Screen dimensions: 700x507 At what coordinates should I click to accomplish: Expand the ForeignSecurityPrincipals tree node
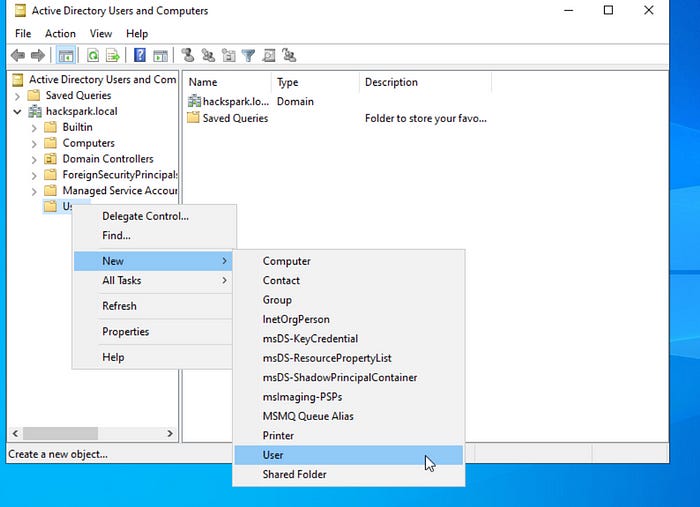pyautogui.click(x=34, y=175)
